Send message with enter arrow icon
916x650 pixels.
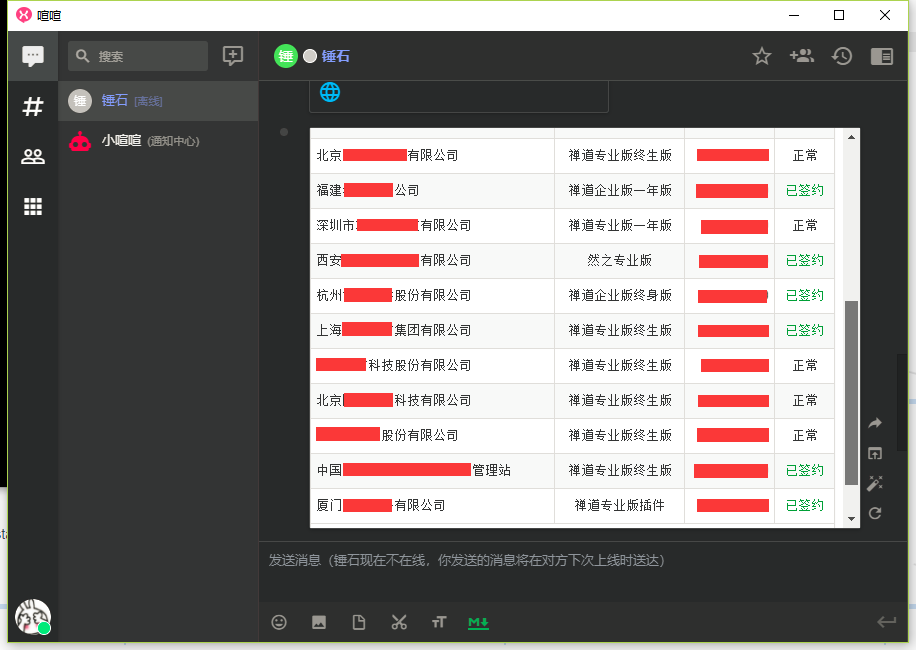point(886,623)
